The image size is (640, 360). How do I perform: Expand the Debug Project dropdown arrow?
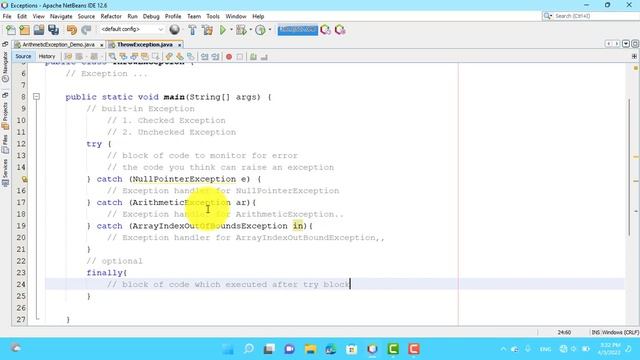[250, 29]
